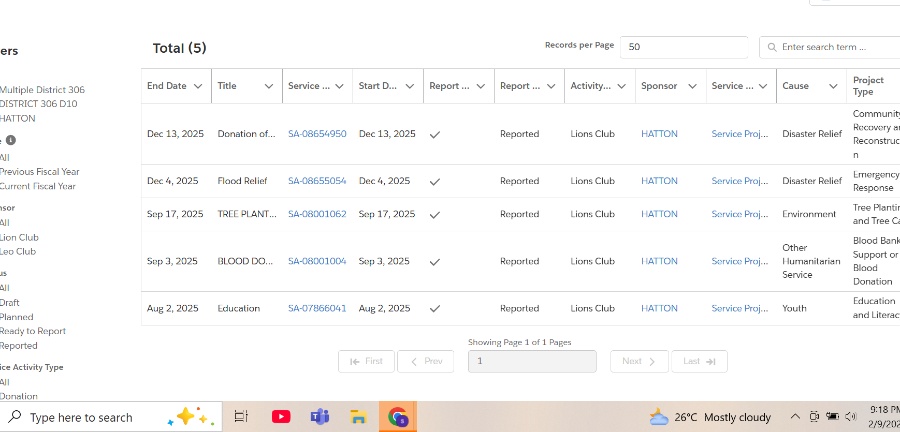Open YouTube from the taskbar
Screen dimensions: 900x432
[x=281, y=417]
